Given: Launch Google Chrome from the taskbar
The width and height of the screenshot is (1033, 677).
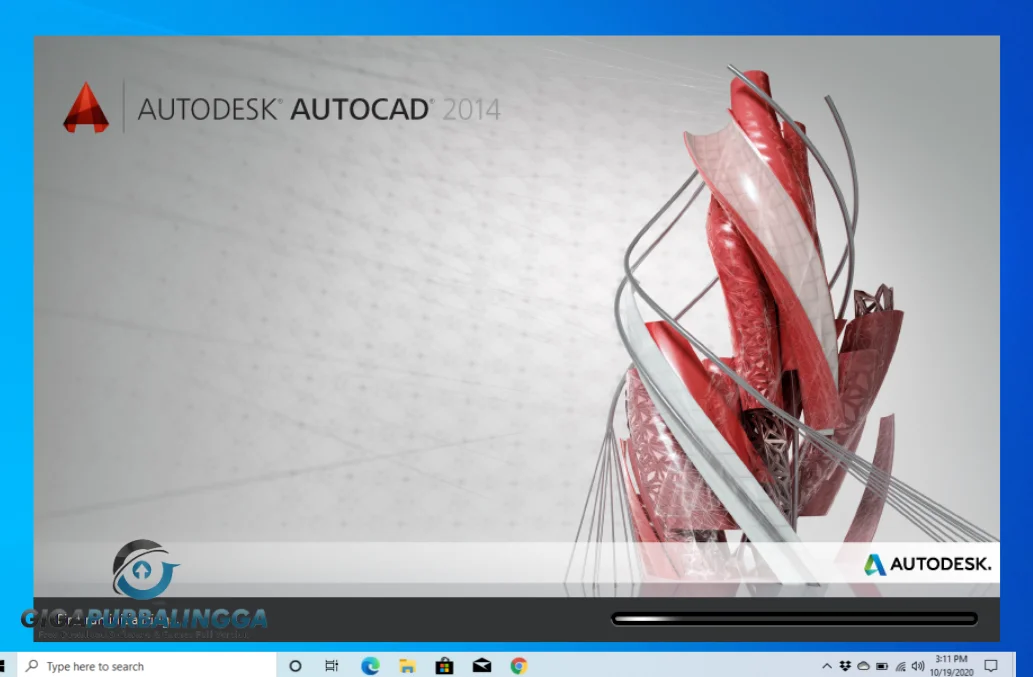Looking at the screenshot, I should (x=518, y=666).
